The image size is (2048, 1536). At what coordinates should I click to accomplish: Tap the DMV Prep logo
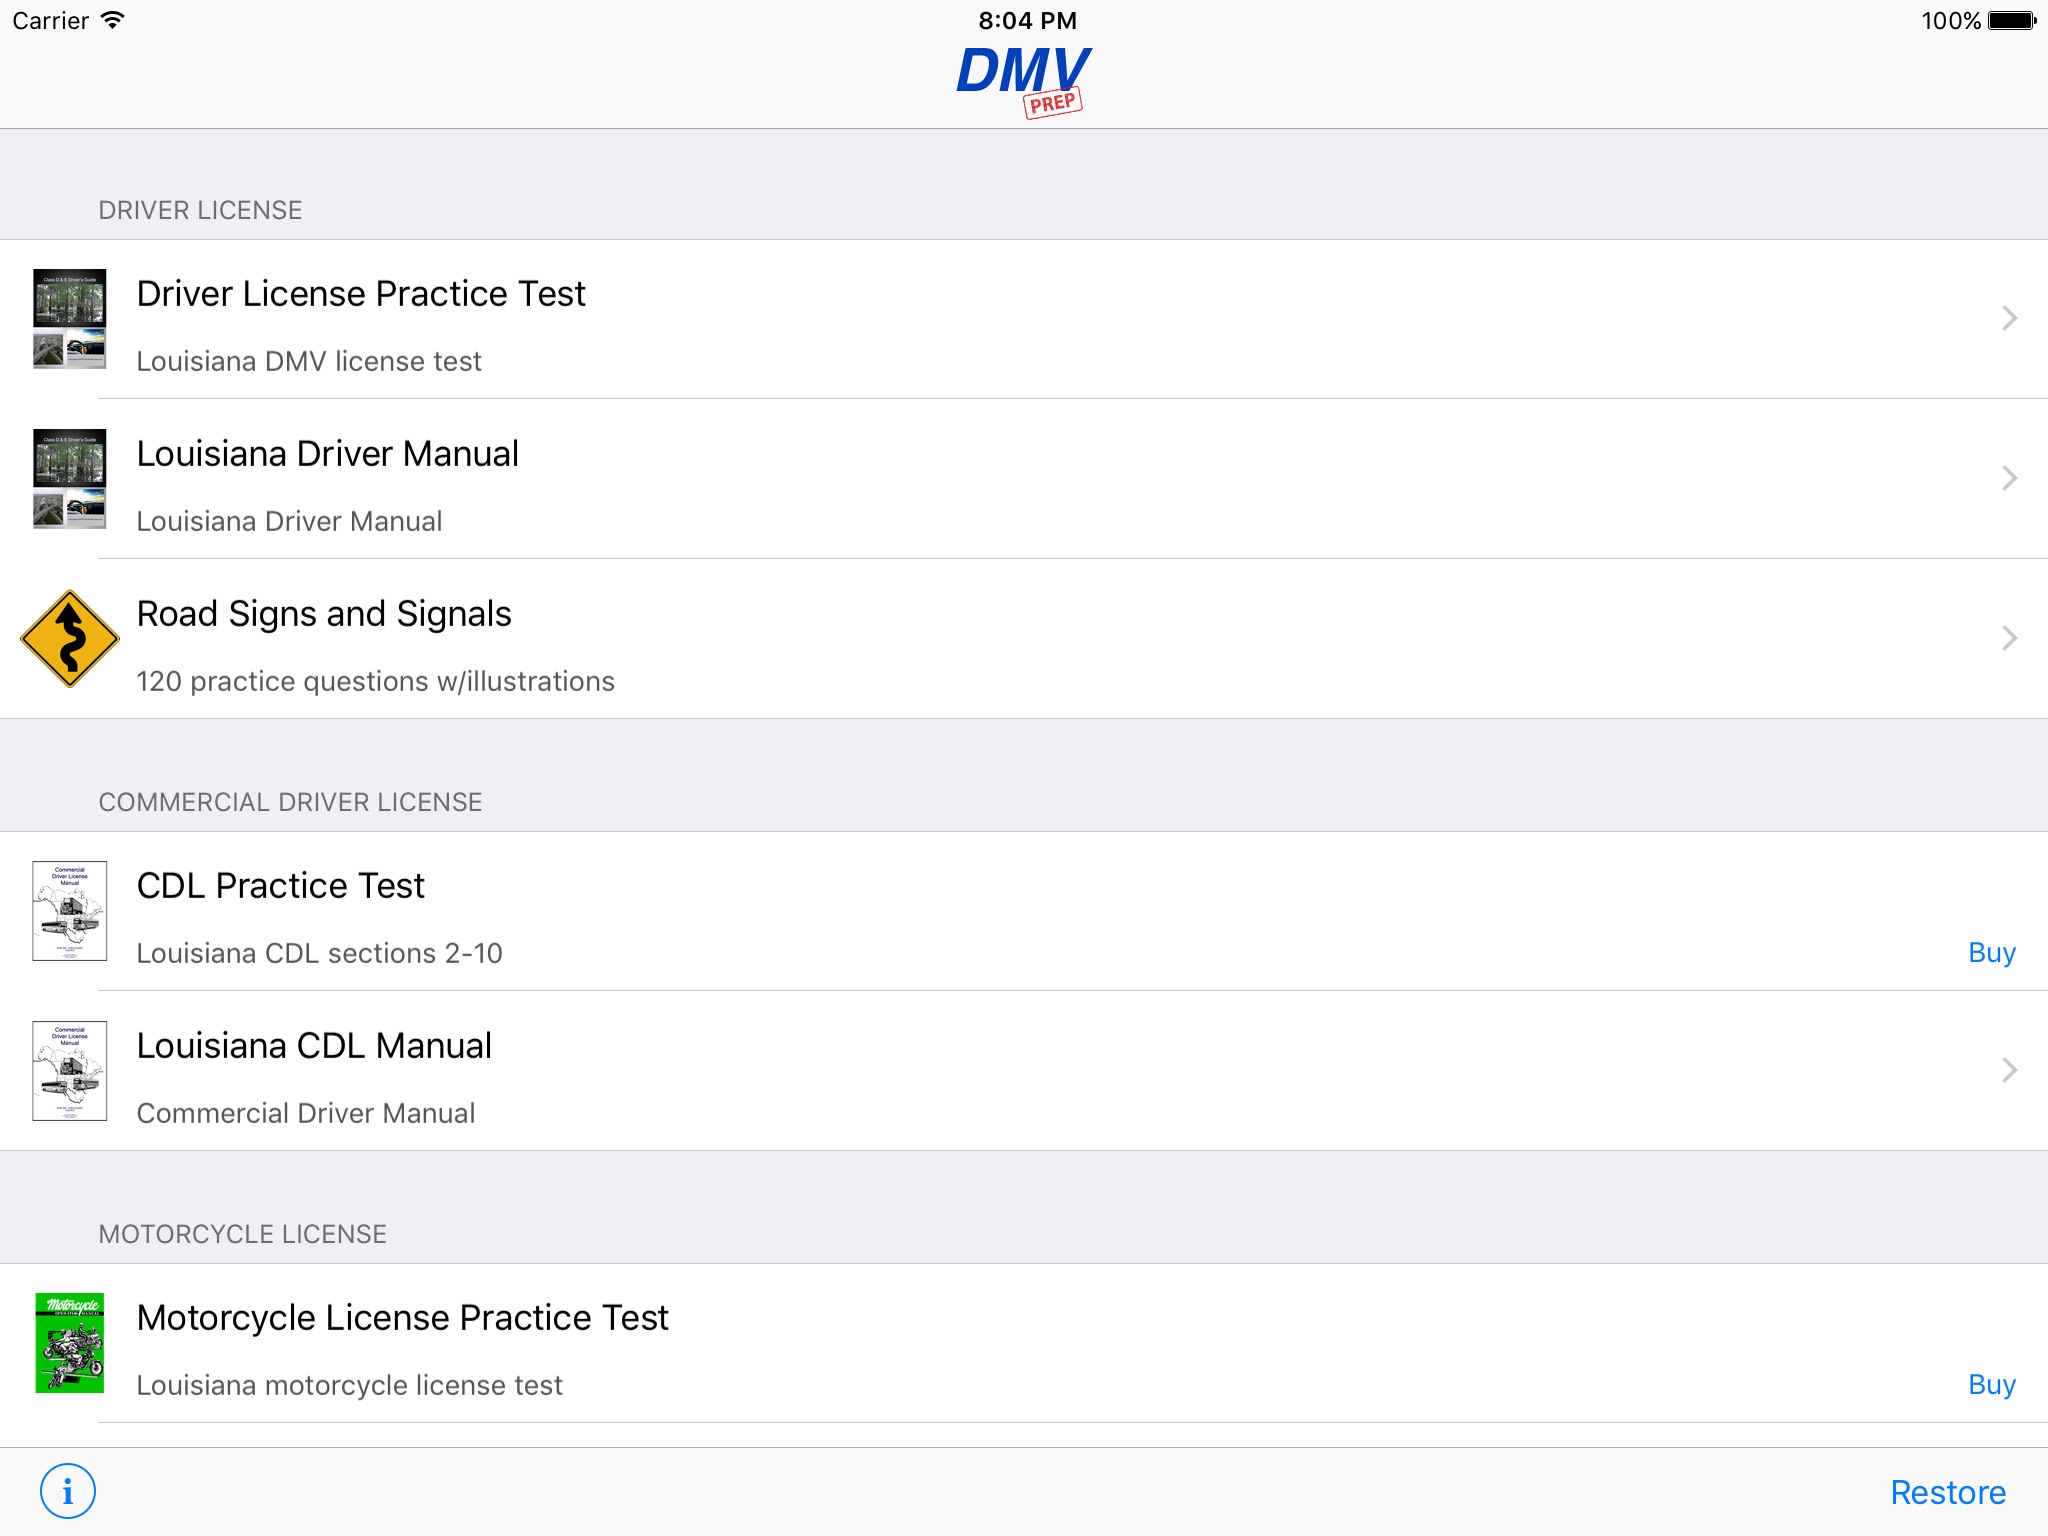(1023, 80)
